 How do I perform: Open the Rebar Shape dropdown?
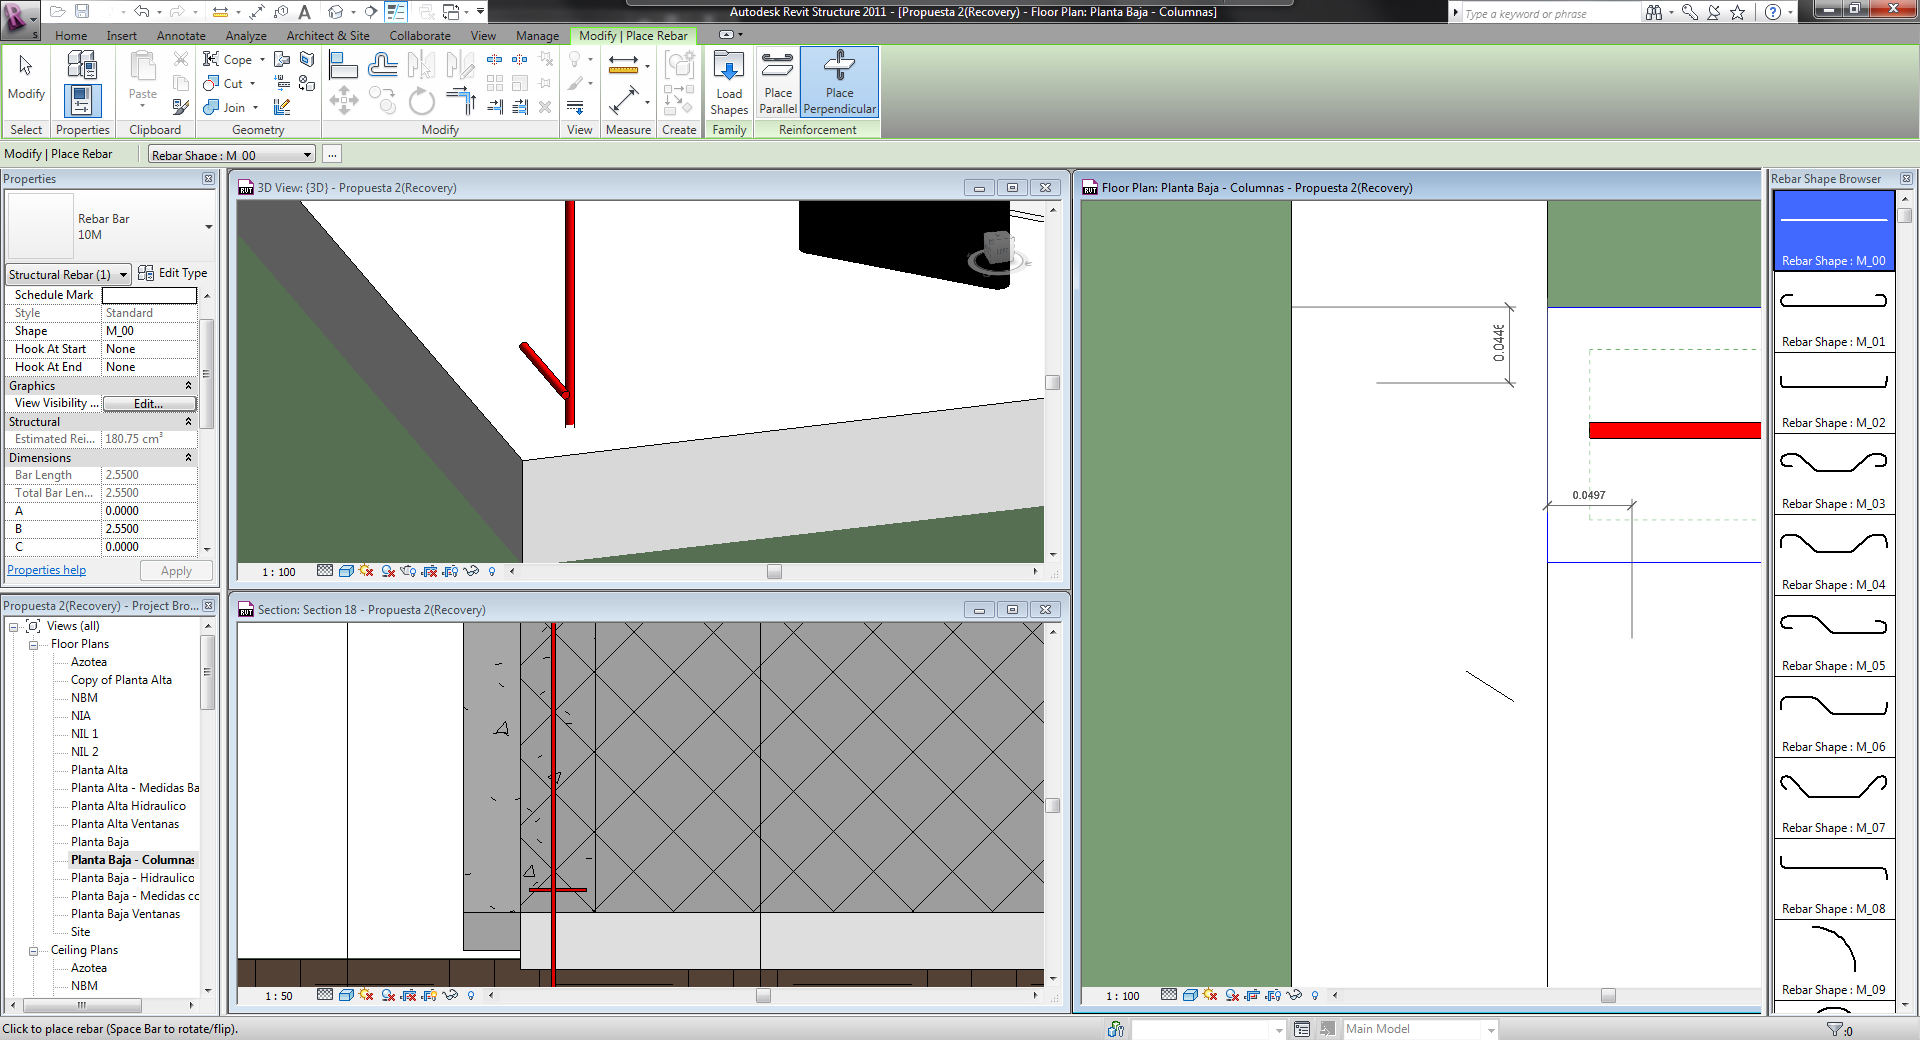coord(307,155)
